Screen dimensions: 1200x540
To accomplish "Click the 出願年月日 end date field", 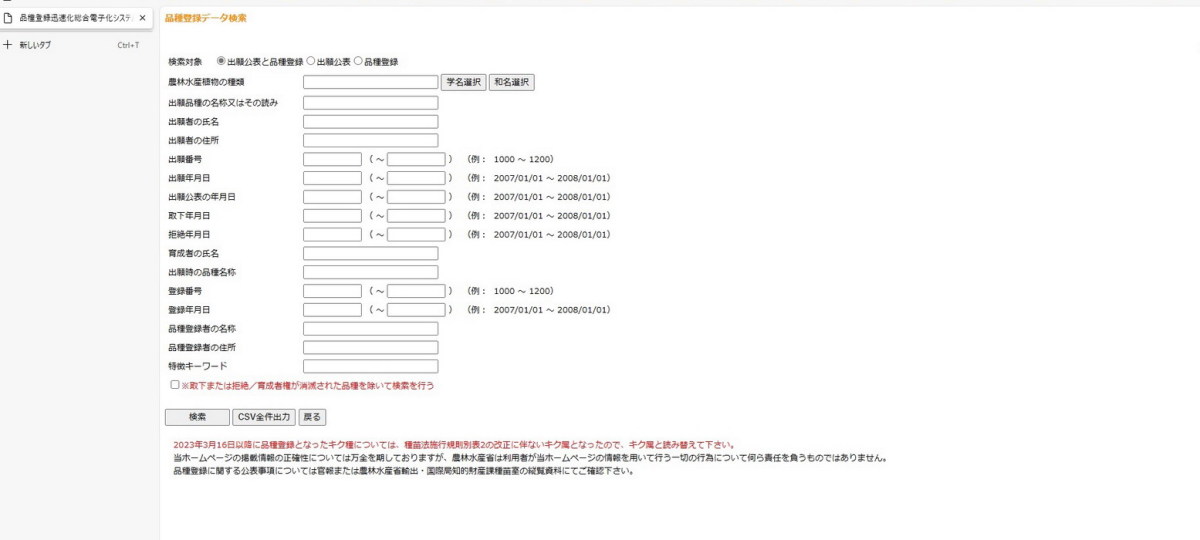I will (x=416, y=178).
